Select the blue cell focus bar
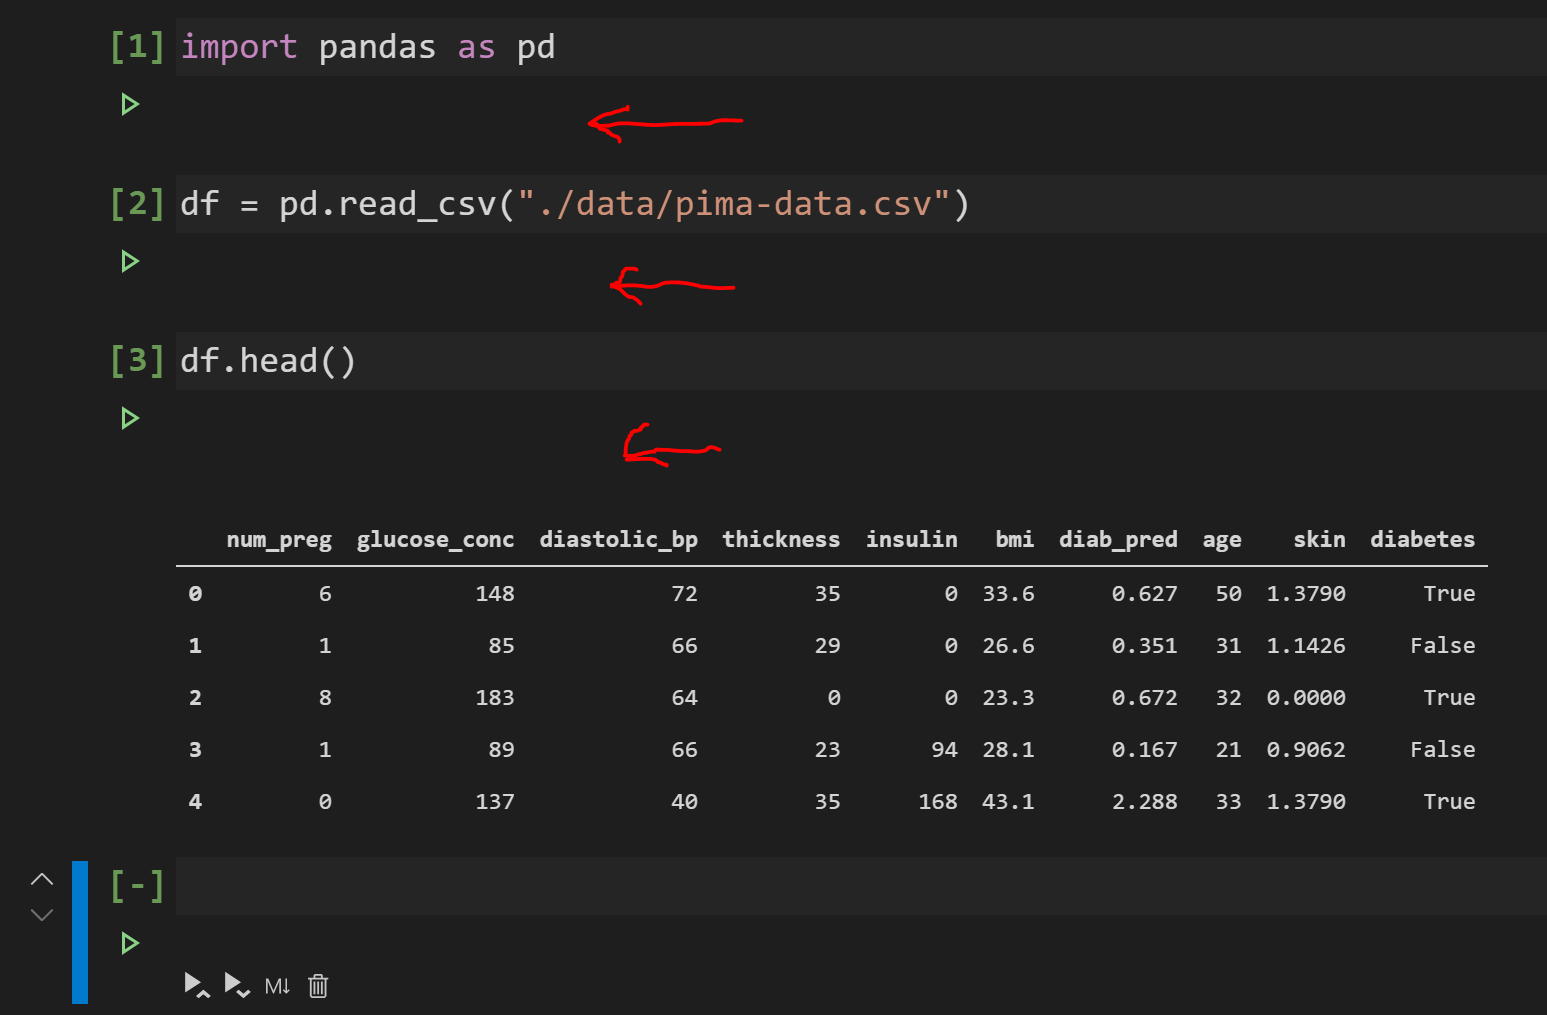Screen dimensions: 1547x1015 (79, 930)
